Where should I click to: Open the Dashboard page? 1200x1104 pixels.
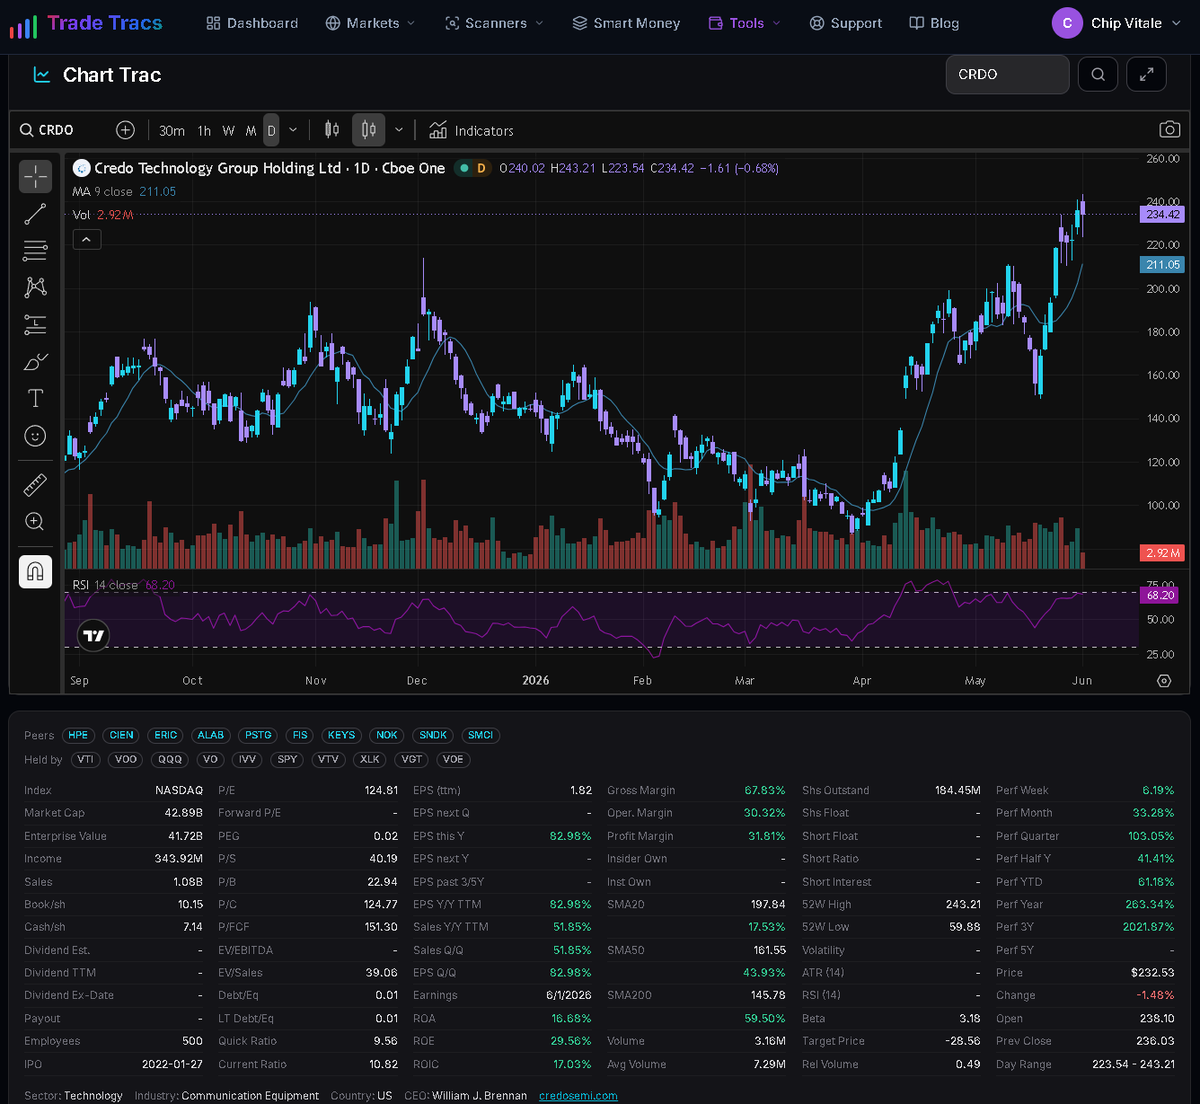tap(252, 23)
